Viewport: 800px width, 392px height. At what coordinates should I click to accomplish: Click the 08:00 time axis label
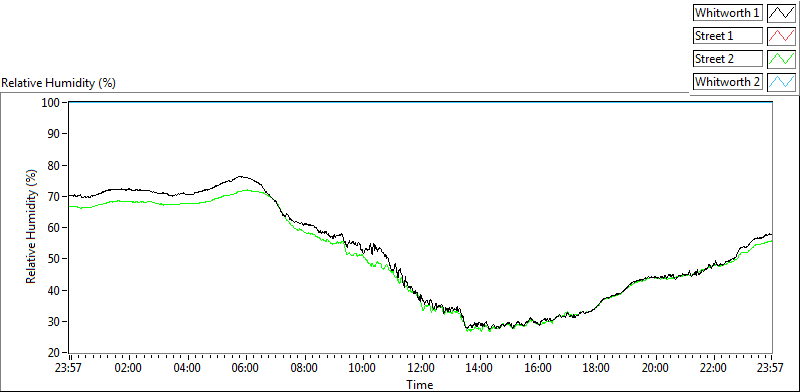point(304,368)
